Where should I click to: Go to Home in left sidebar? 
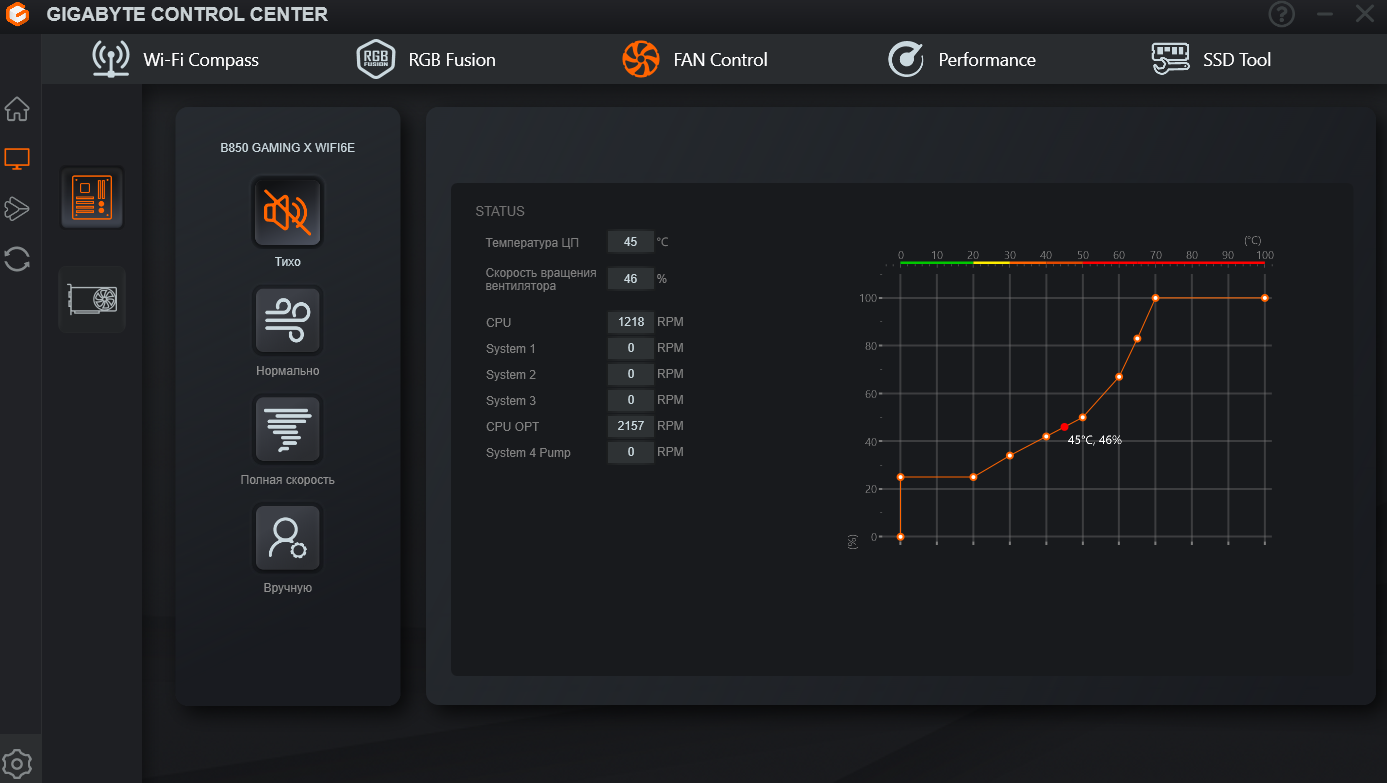[17, 109]
